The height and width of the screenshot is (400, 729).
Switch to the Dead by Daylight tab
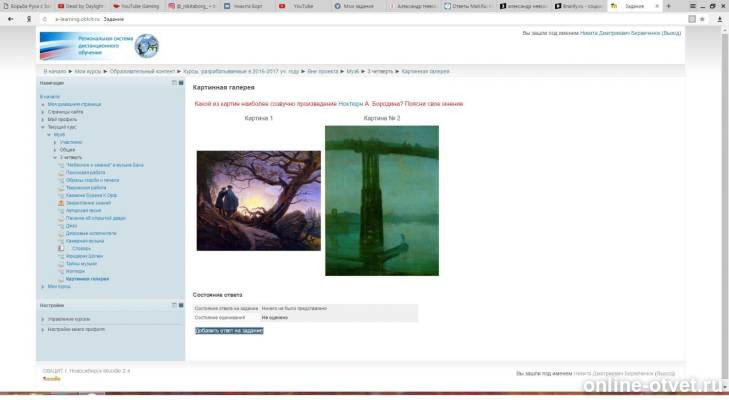coord(85,6)
